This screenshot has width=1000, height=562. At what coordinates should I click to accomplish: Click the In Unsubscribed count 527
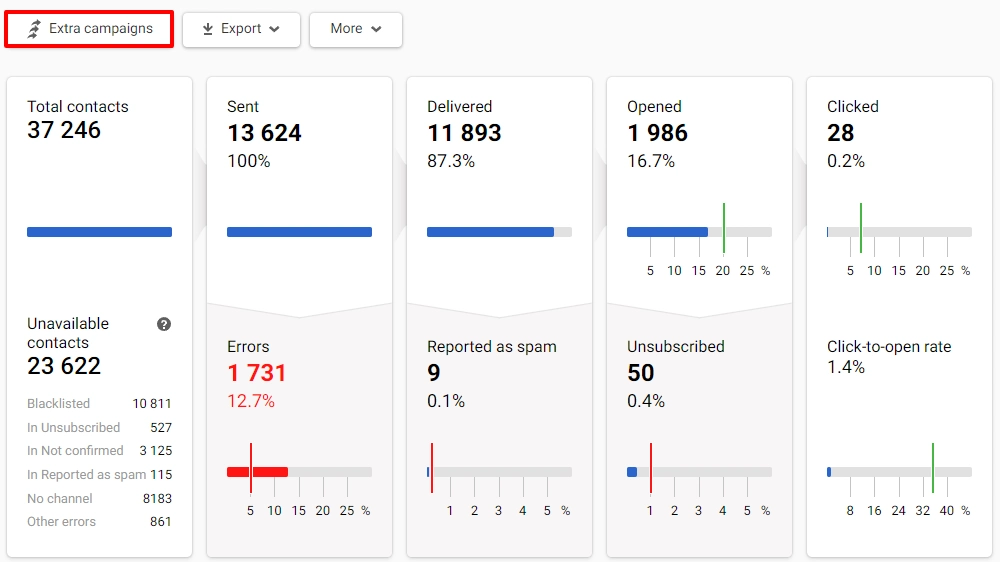[x=161, y=427]
